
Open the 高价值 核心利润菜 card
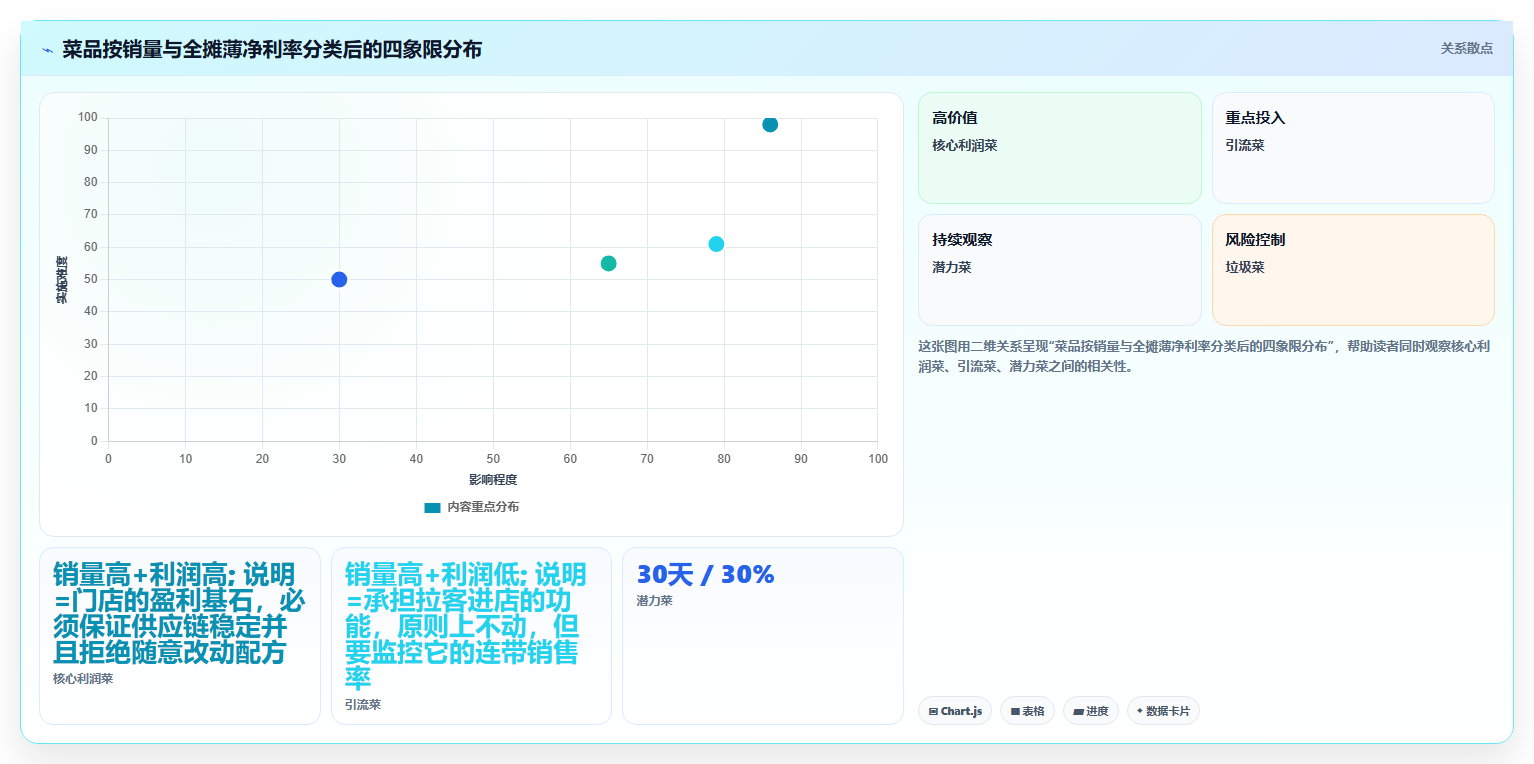pos(1059,148)
